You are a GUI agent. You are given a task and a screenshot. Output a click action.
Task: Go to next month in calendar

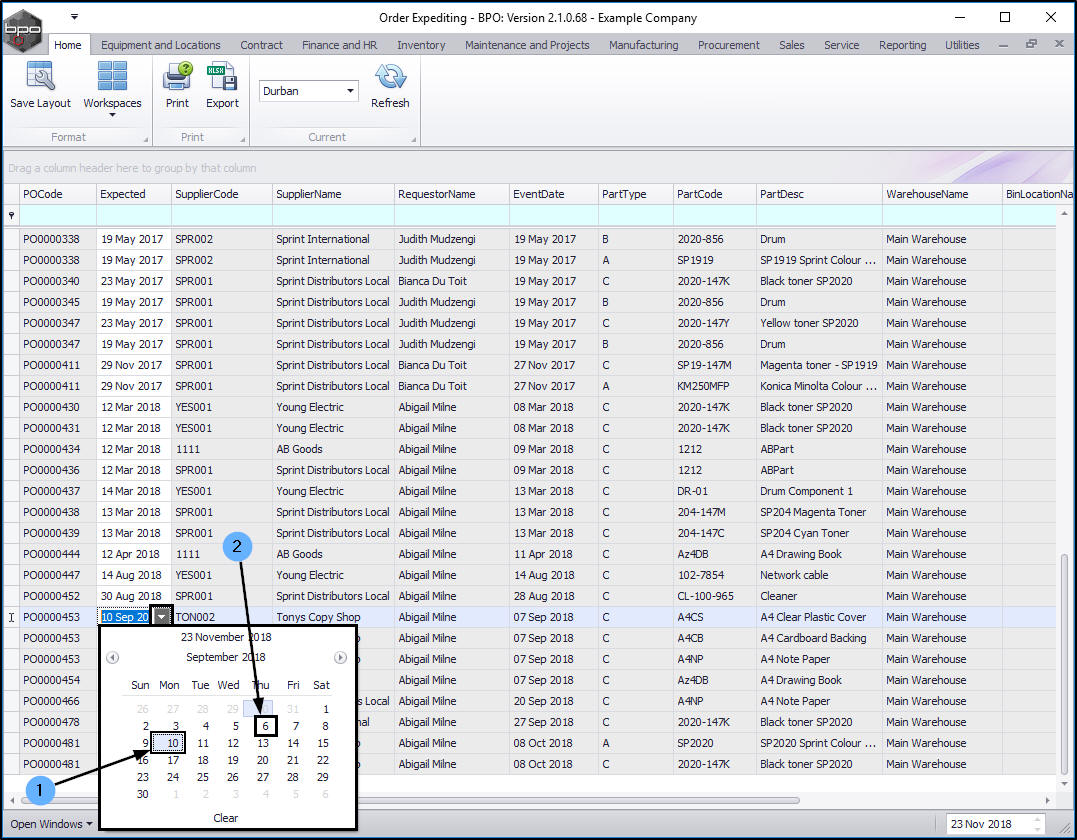pyautogui.click(x=340, y=658)
